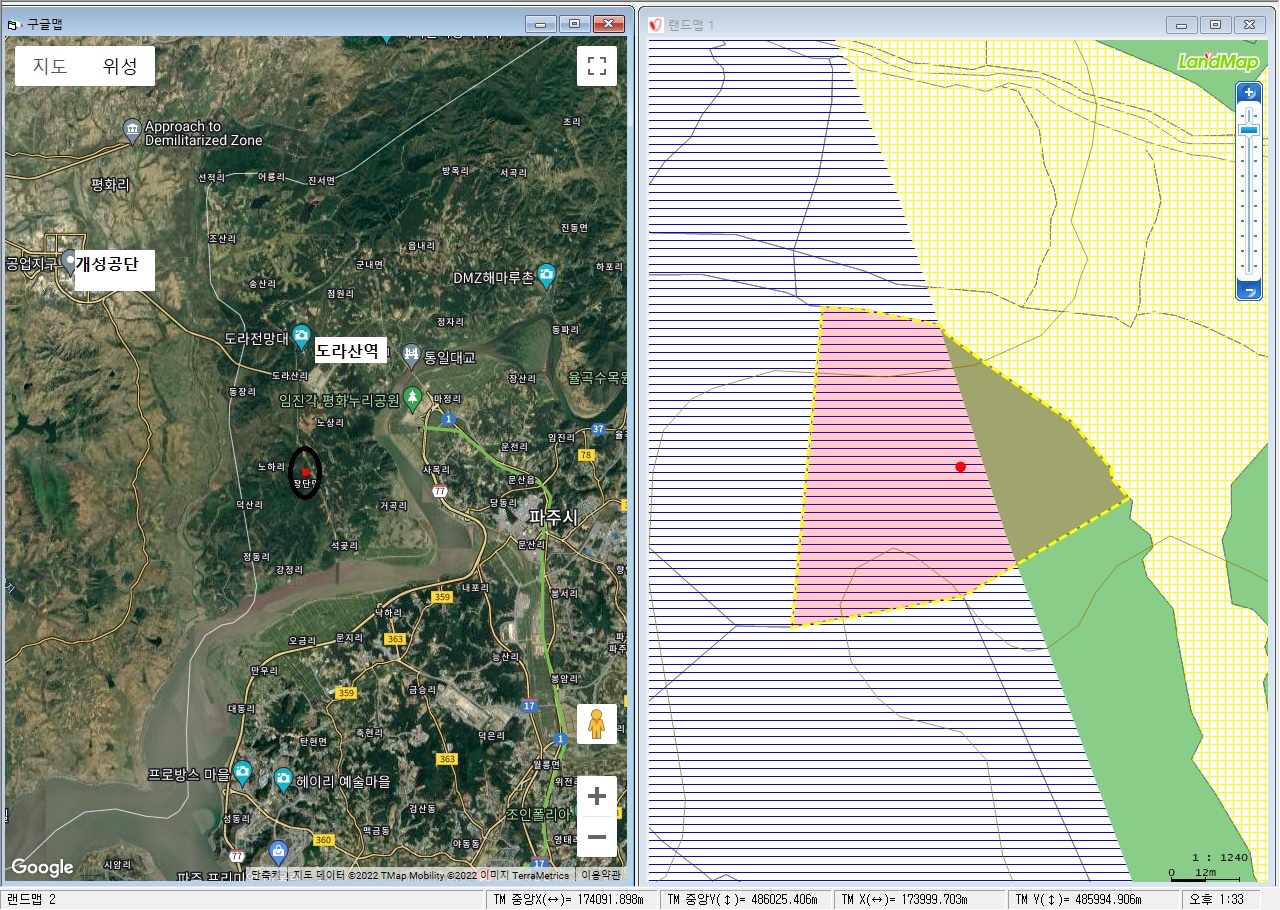Switch Google map to 지도 view
The width and height of the screenshot is (1280, 910).
point(49,66)
